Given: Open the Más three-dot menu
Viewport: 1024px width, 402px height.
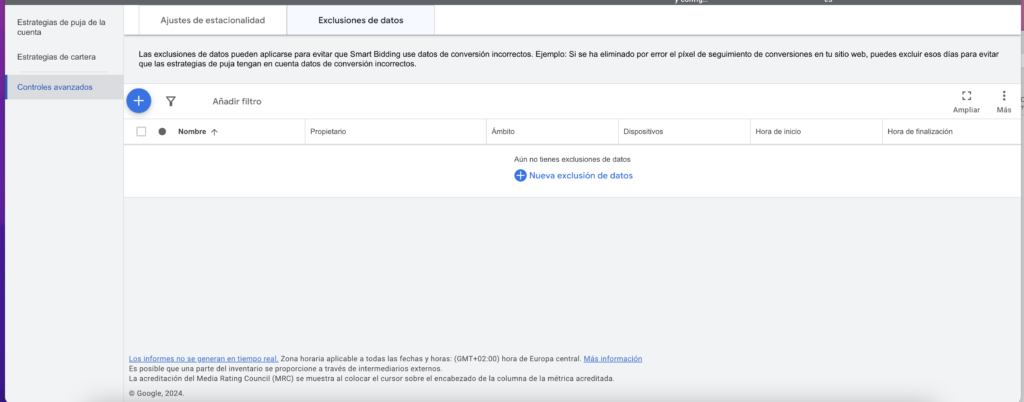Looking at the screenshot, I should (1004, 96).
